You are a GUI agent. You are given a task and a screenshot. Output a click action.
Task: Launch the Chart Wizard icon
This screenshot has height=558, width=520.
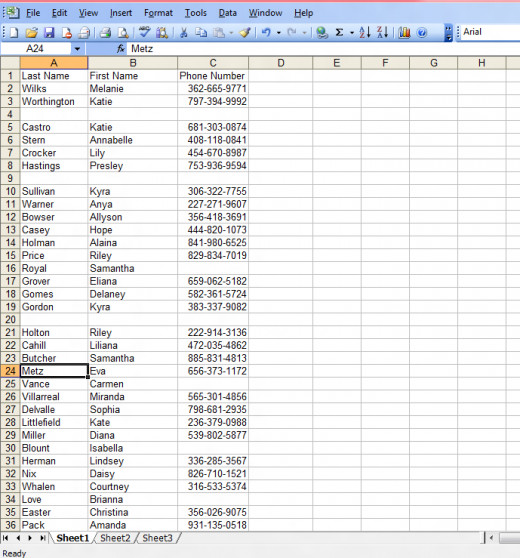click(x=404, y=33)
